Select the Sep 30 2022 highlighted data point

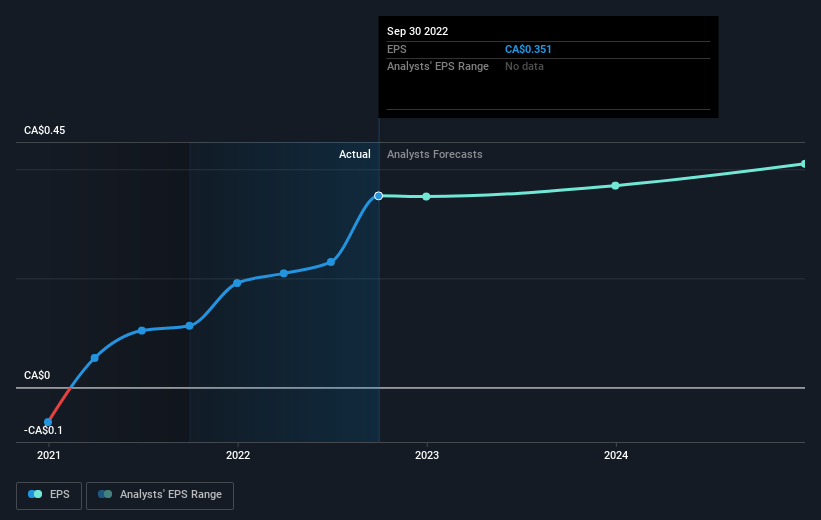(379, 196)
